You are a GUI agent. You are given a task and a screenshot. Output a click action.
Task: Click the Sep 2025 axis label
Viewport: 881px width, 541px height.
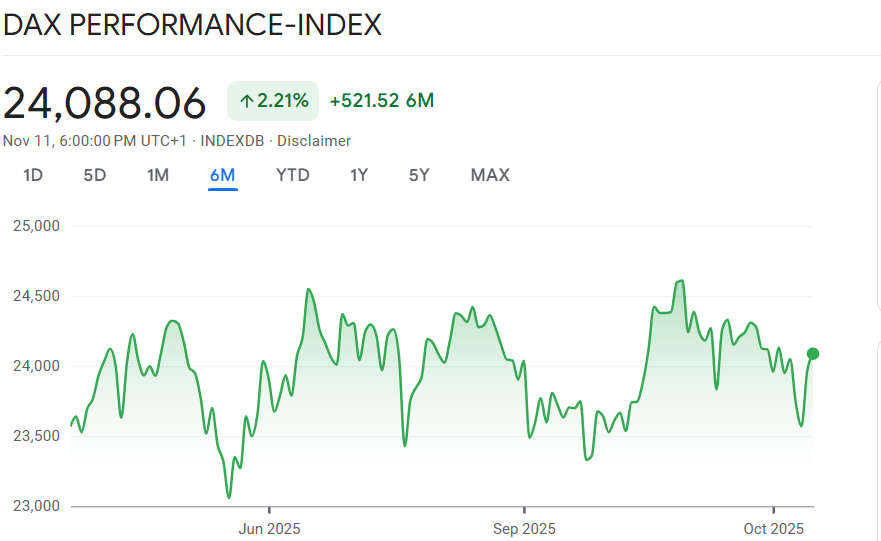(524, 528)
